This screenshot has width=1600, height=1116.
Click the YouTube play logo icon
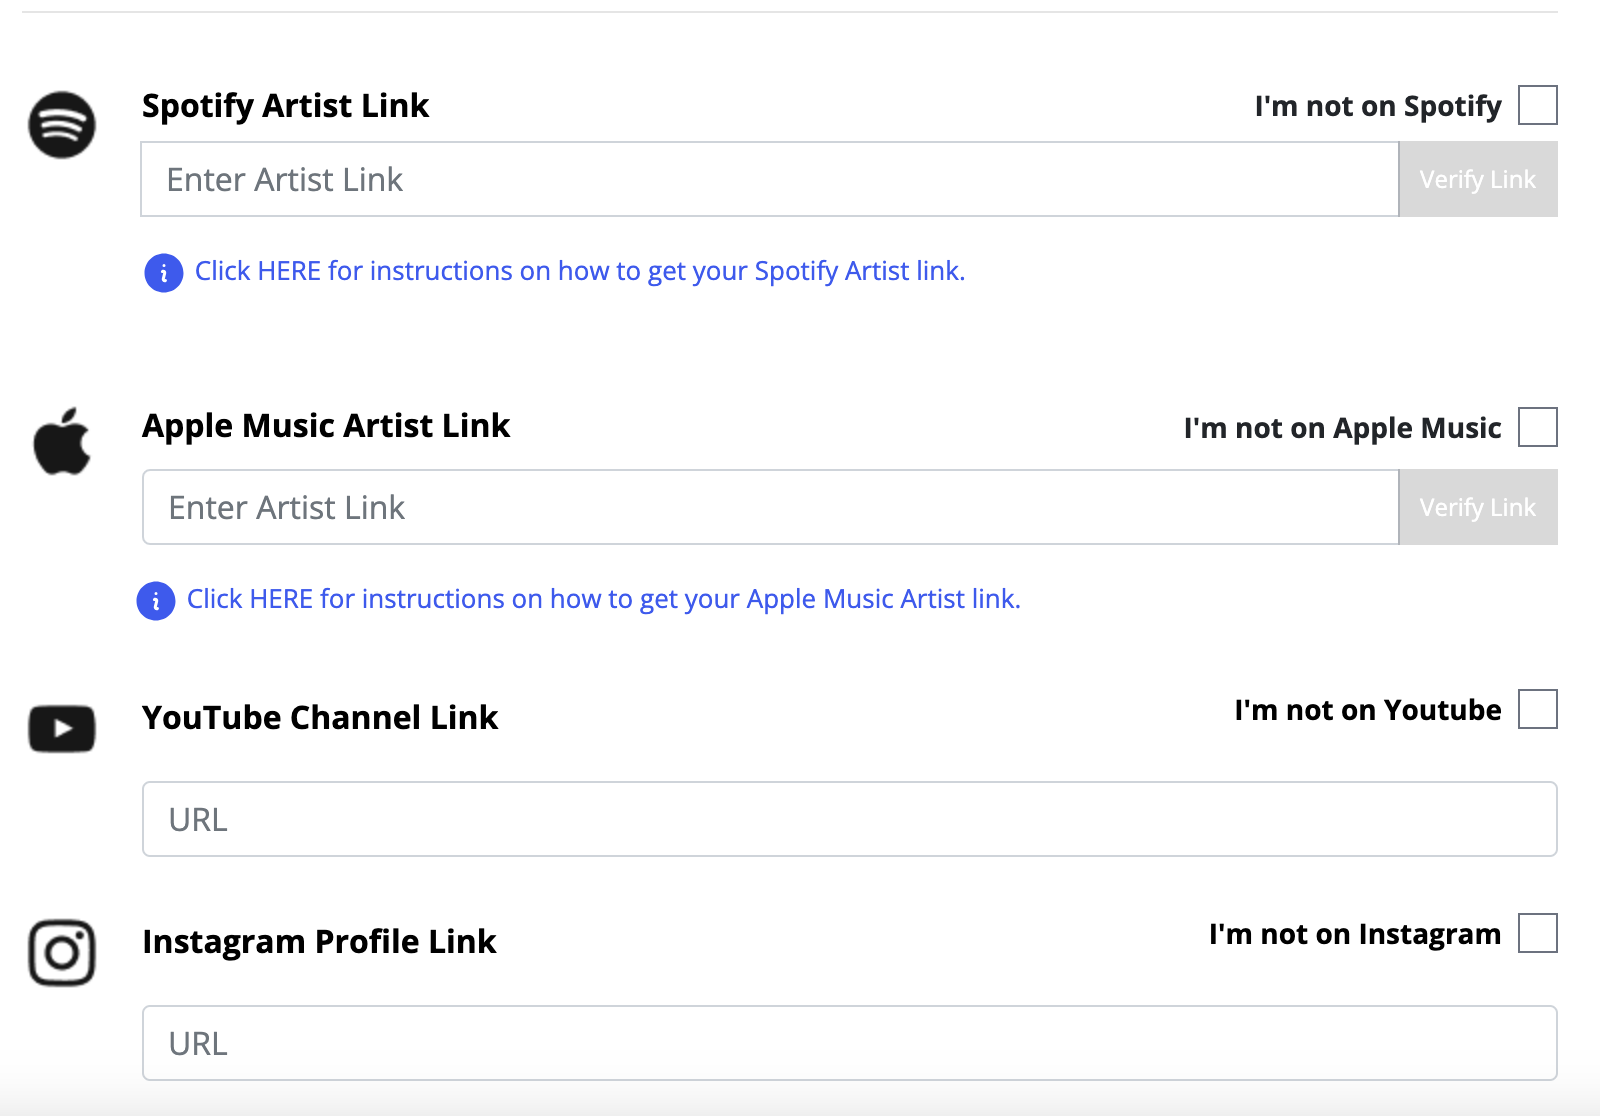click(62, 729)
